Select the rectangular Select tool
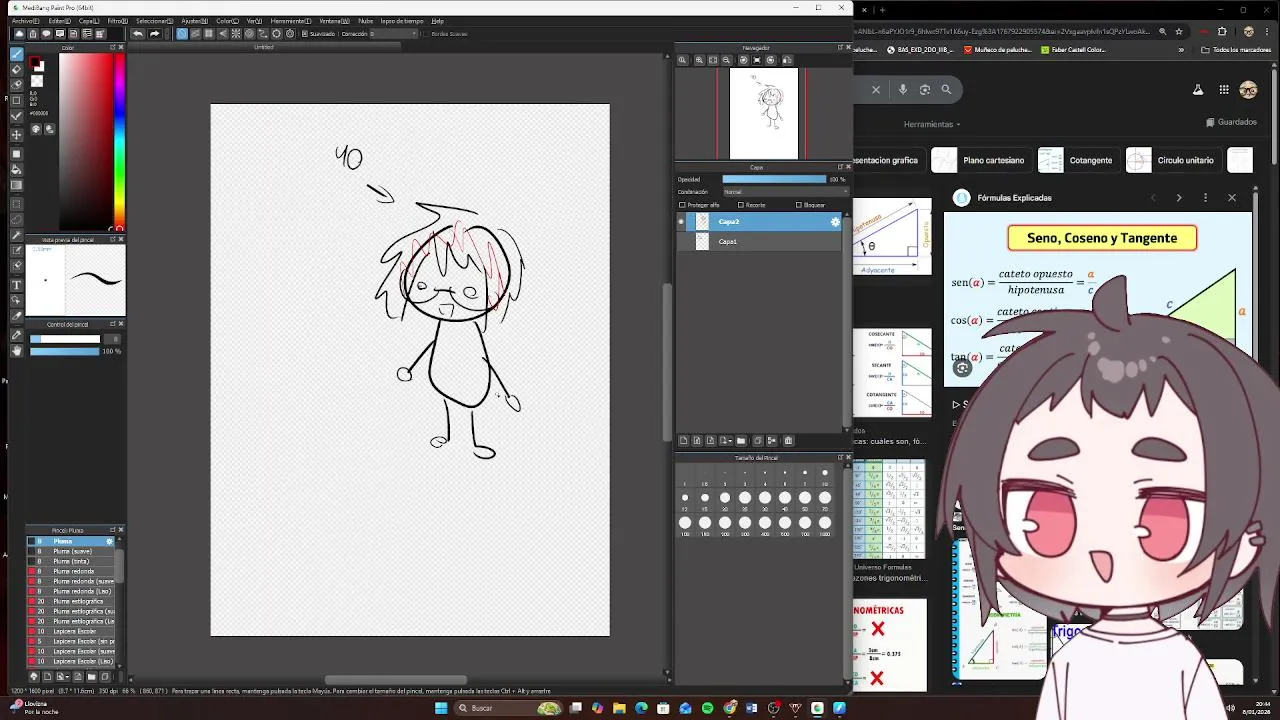The image size is (1280, 720). click(x=16, y=203)
